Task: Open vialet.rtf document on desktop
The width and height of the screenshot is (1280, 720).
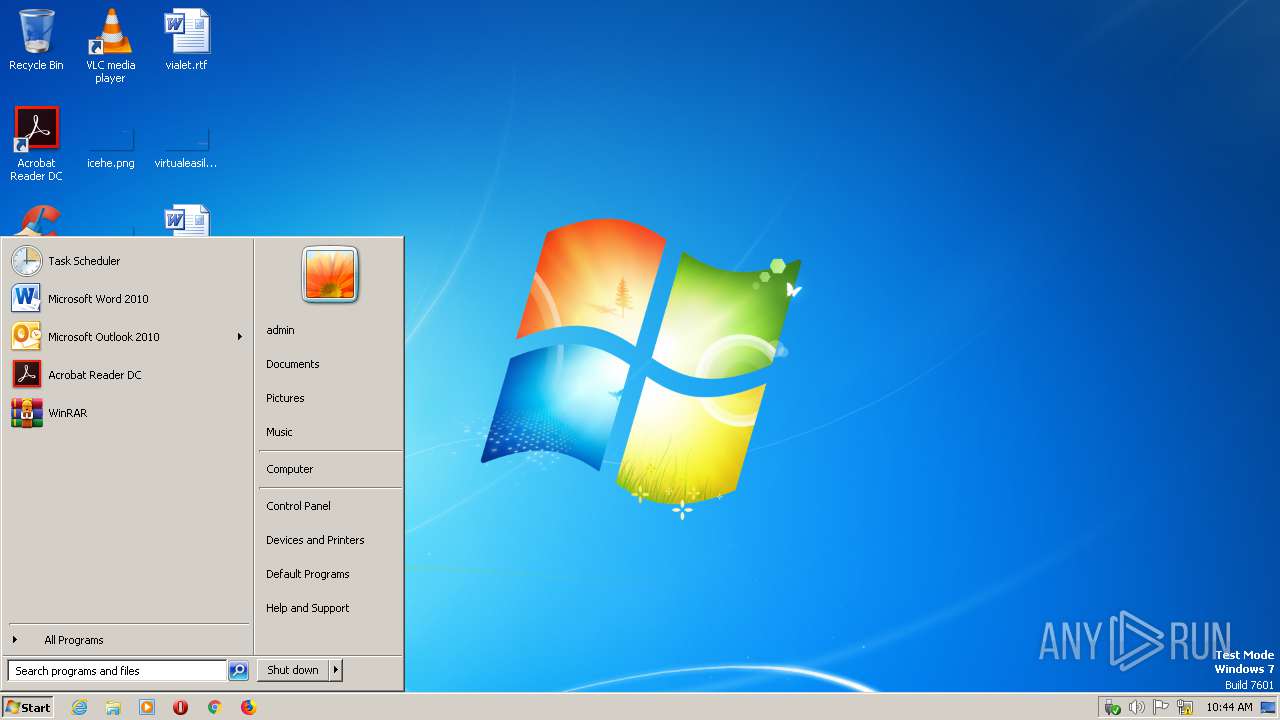Action: click(186, 40)
